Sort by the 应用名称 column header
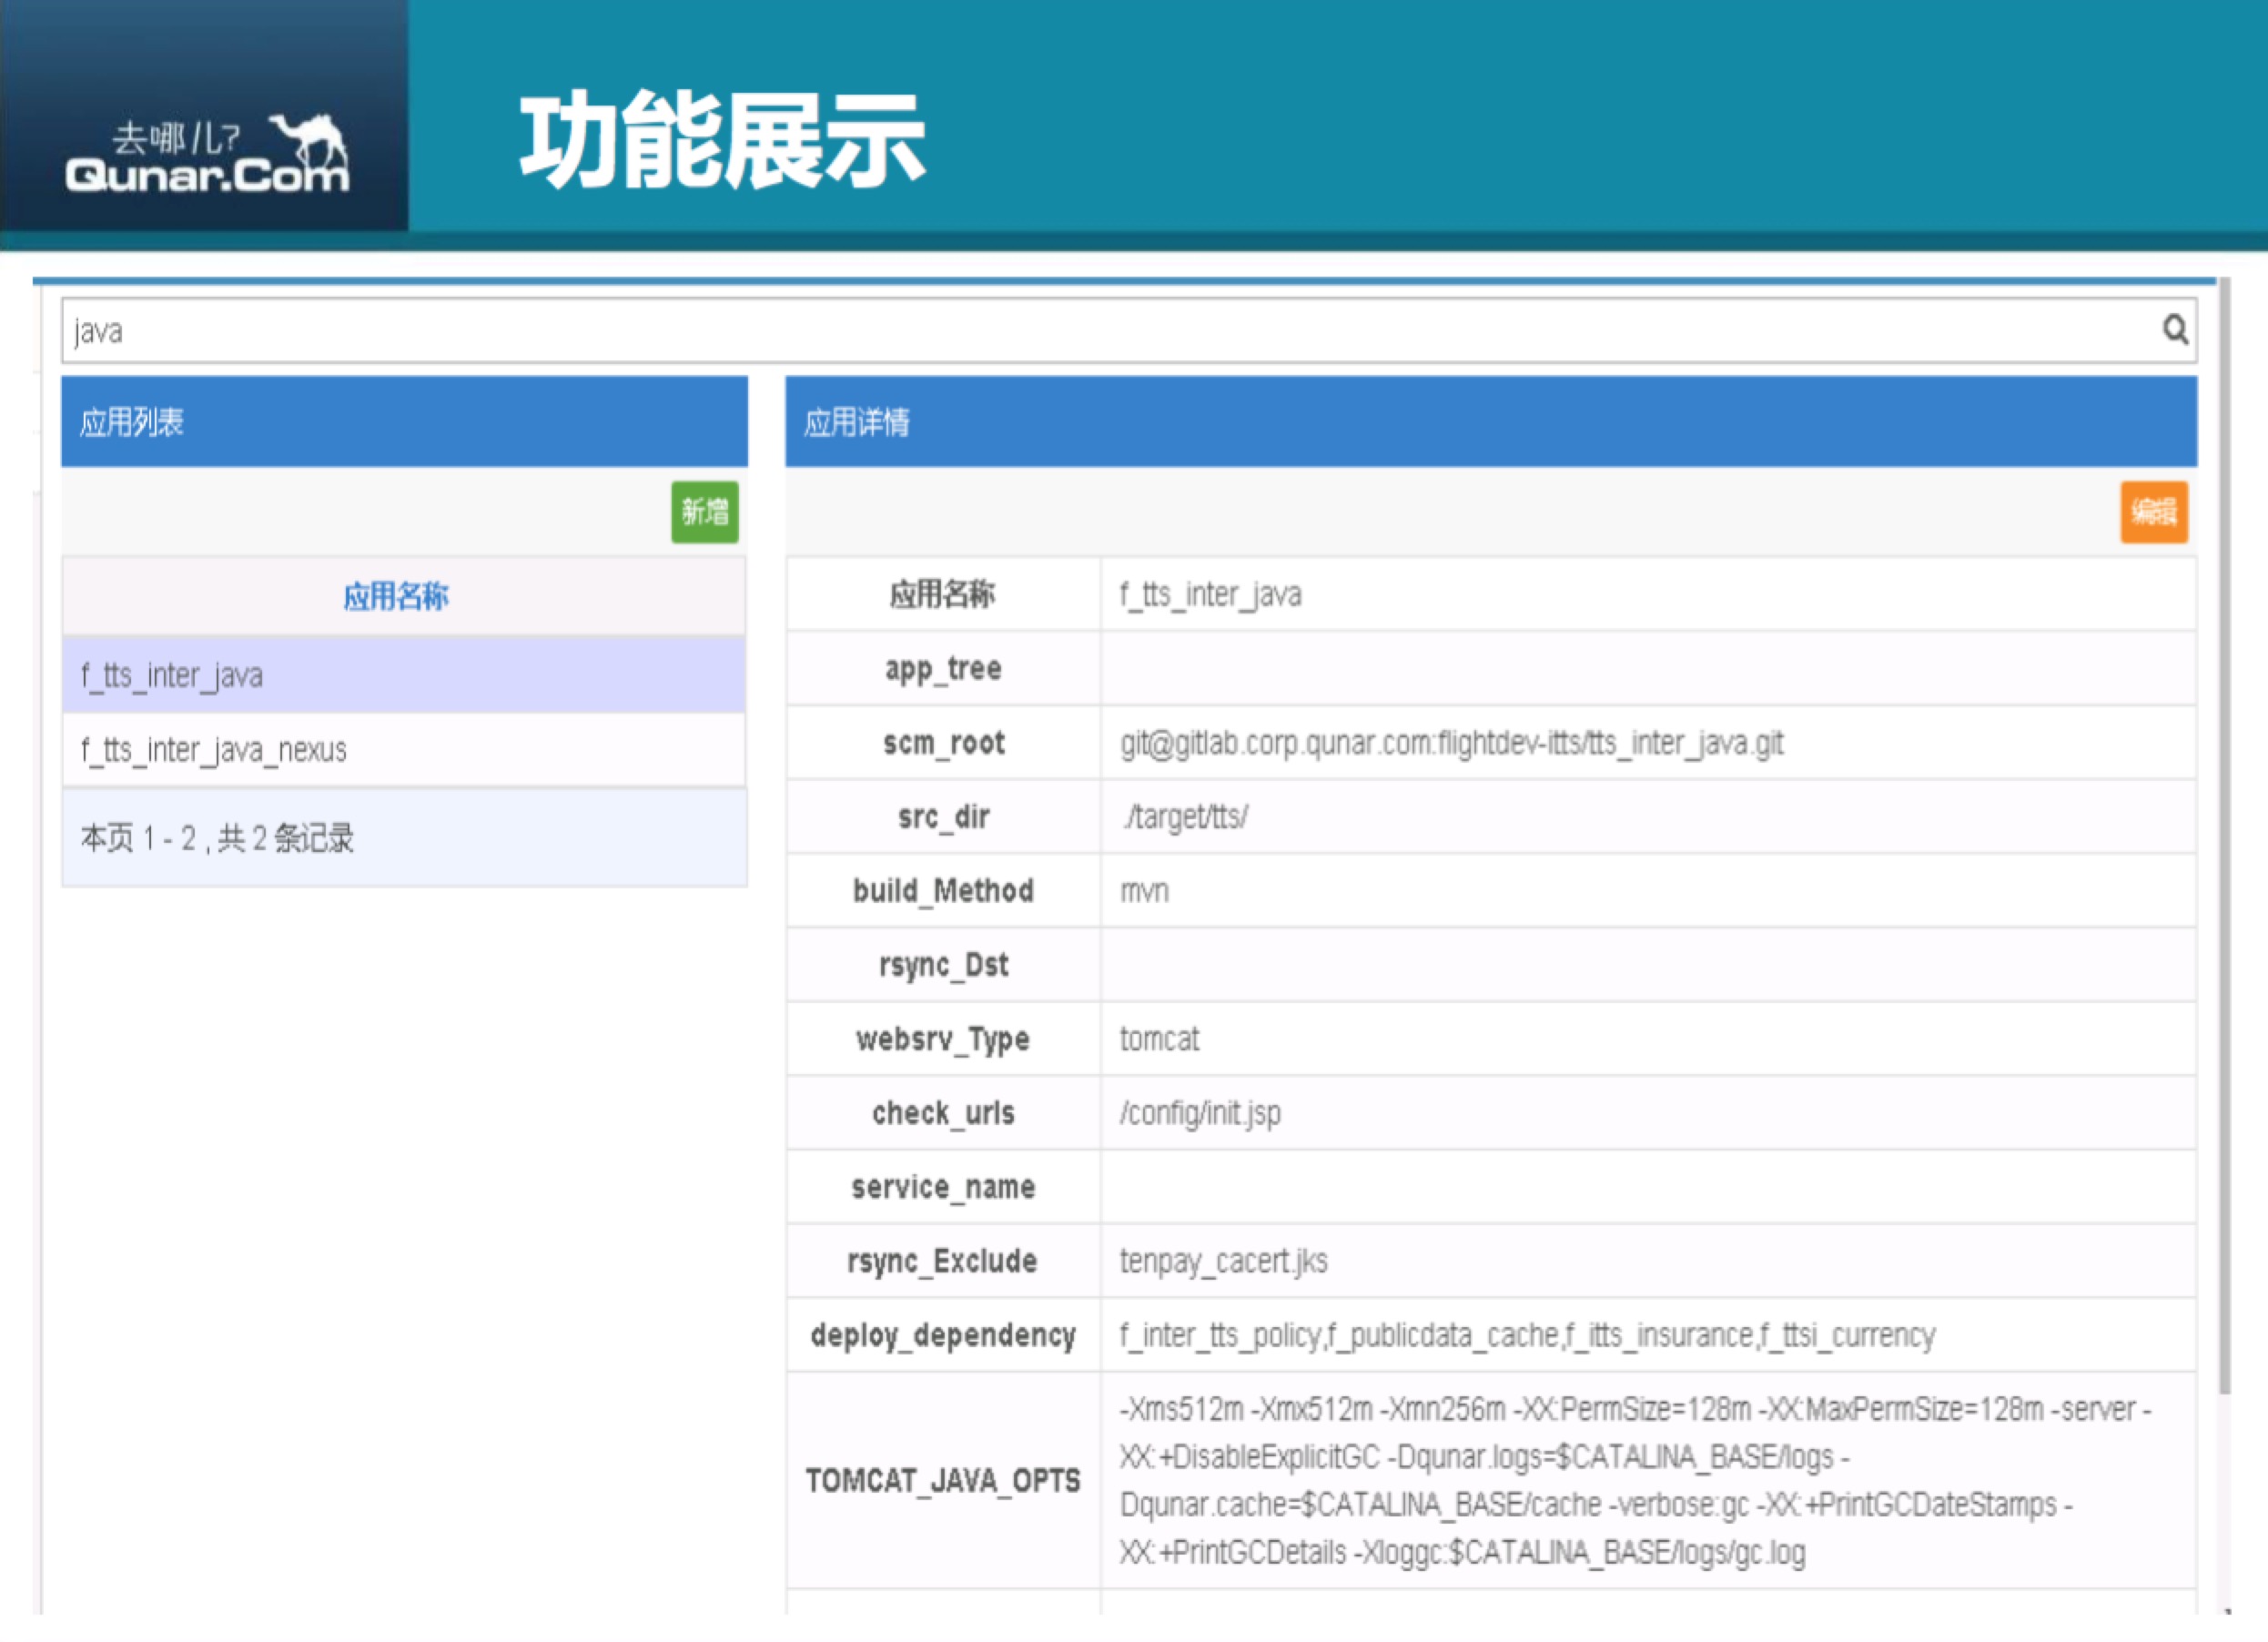Screen dimensions: 2268x1642 coord(395,597)
